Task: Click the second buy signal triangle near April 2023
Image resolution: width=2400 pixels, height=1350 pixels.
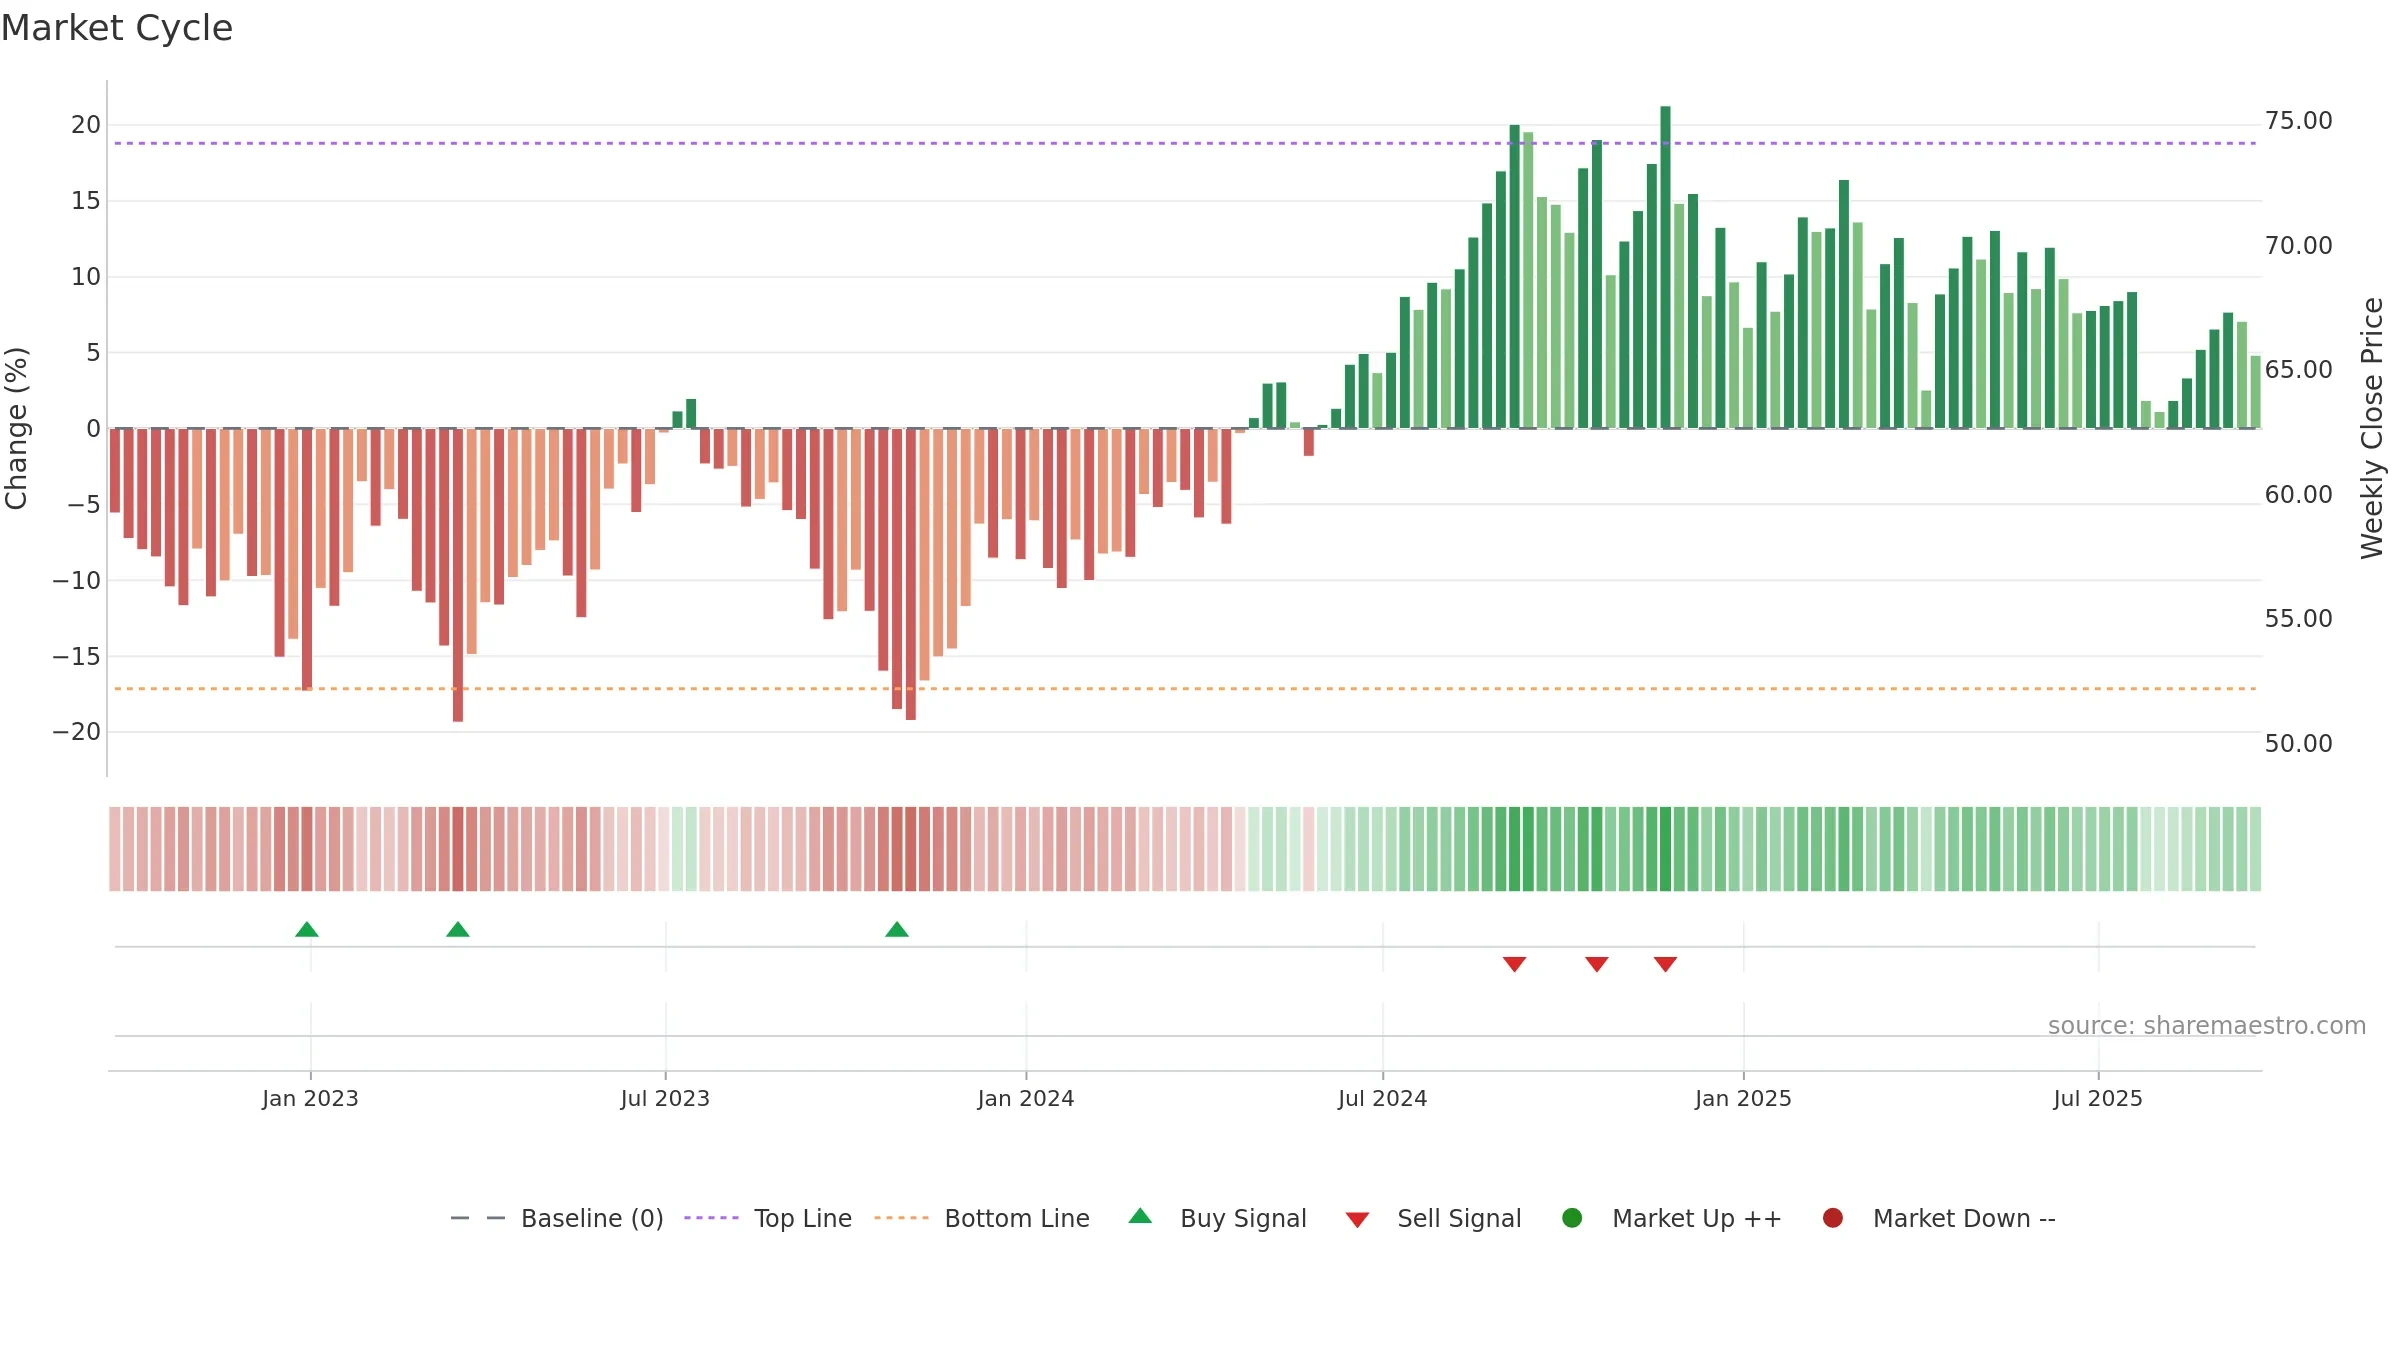Action: pyautogui.click(x=458, y=929)
